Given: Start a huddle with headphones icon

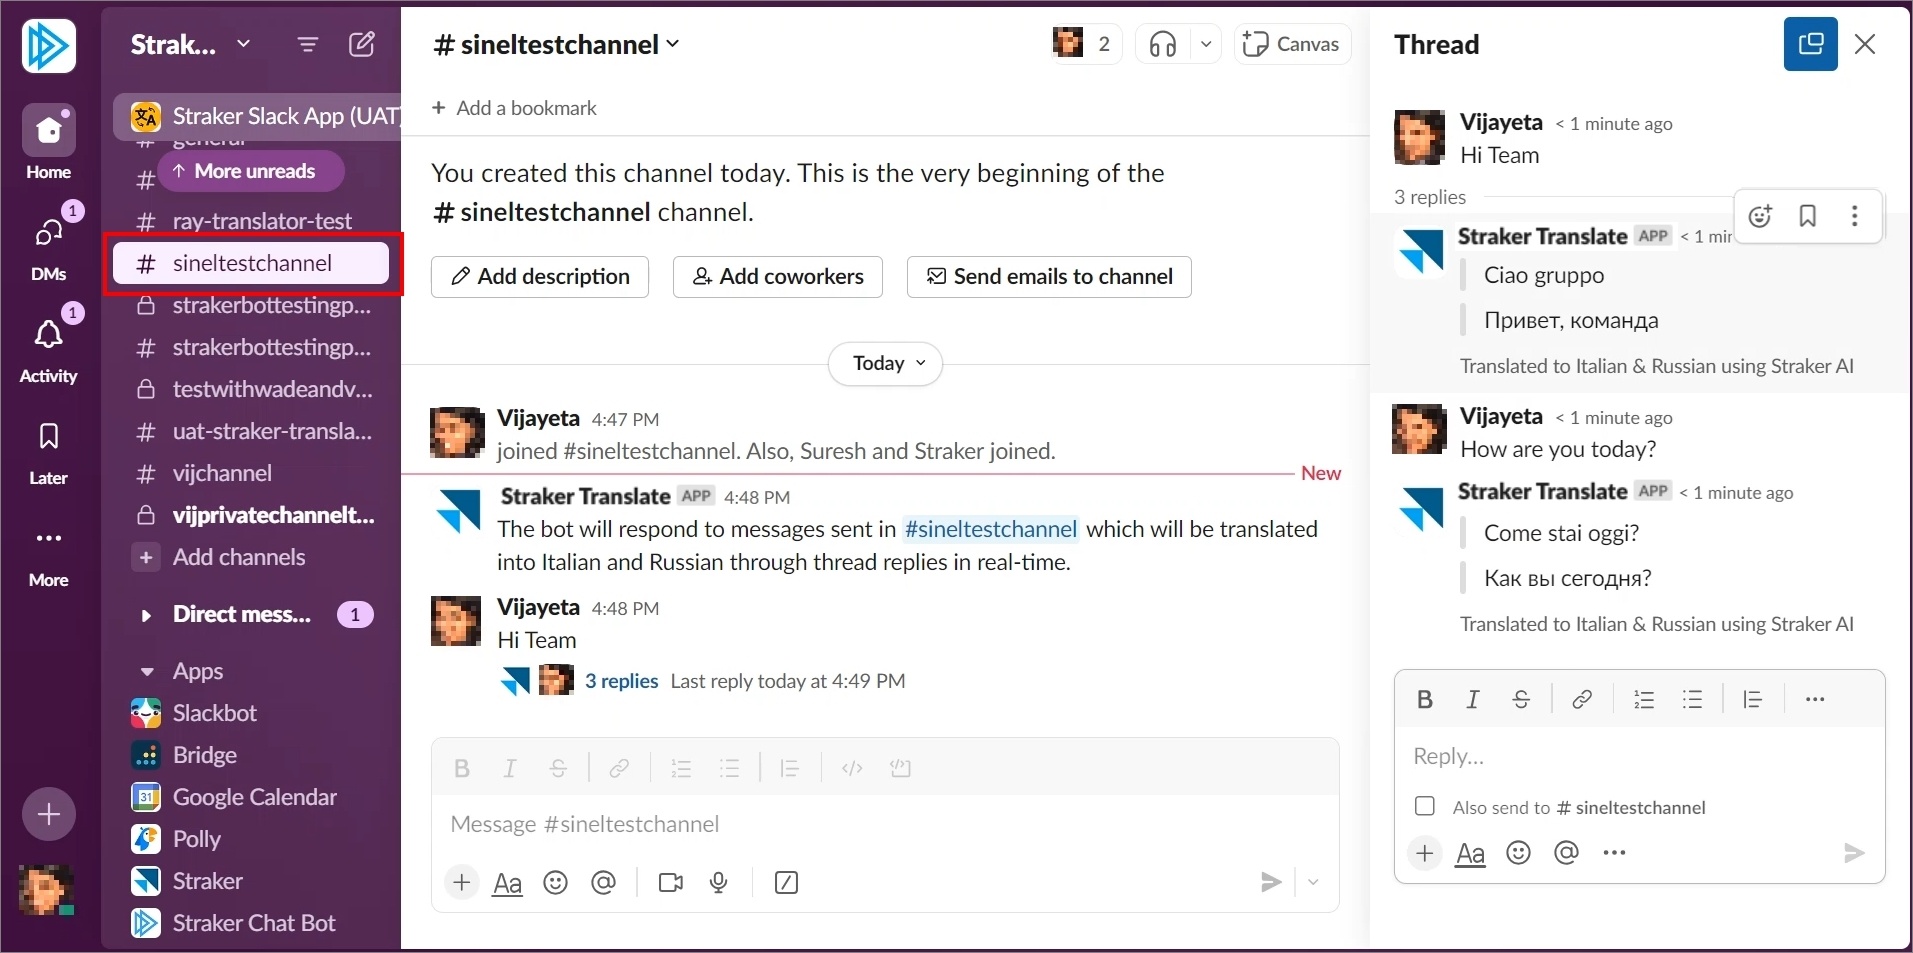Looking at the screenshot, I should pyautogui.click(x=1163, y=44).
